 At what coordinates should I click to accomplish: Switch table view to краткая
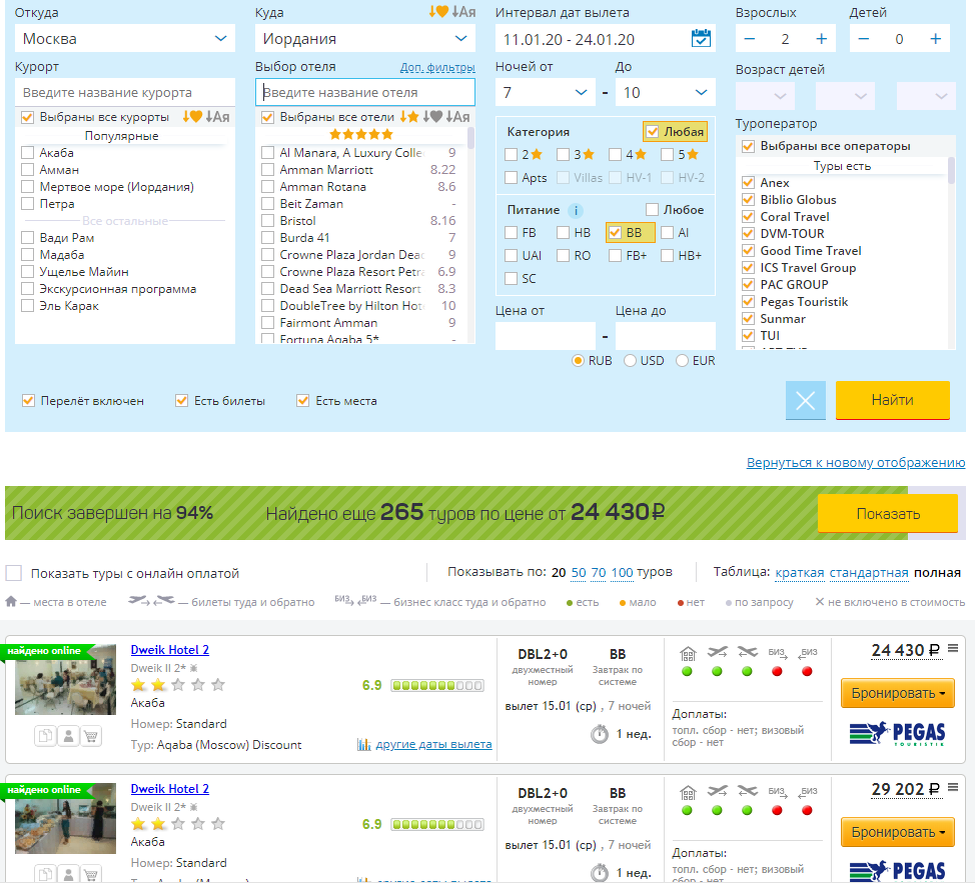[x=800, y=573]
